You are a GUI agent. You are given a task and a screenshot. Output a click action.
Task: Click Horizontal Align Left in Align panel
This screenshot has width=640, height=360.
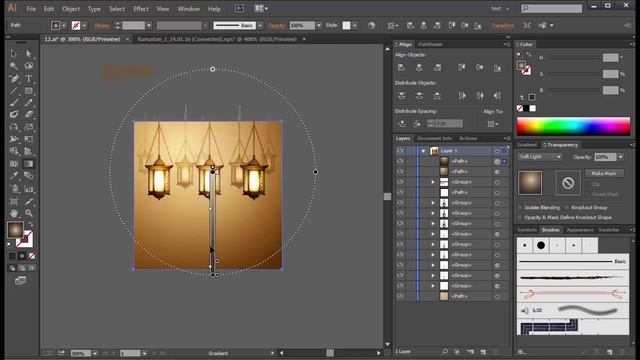(401, 67)
